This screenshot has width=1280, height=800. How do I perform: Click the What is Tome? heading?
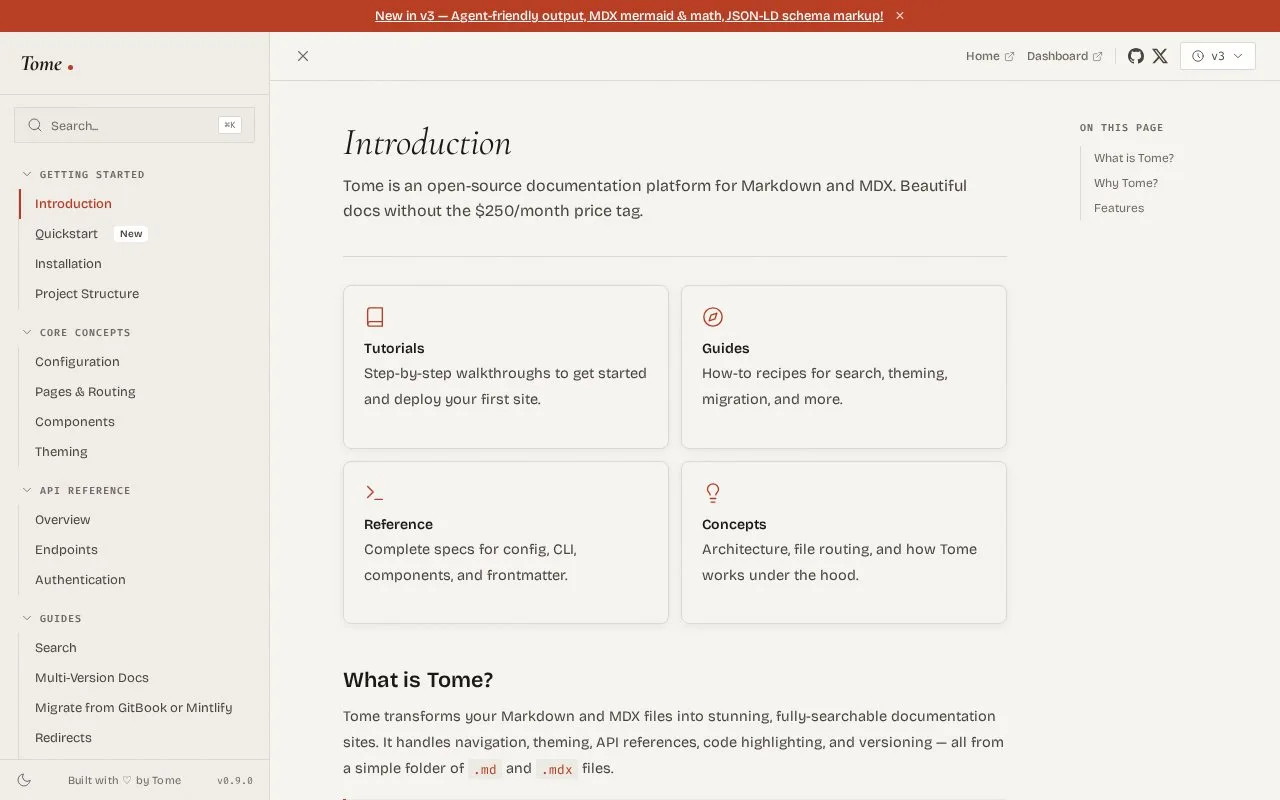[x=418, y=680]
